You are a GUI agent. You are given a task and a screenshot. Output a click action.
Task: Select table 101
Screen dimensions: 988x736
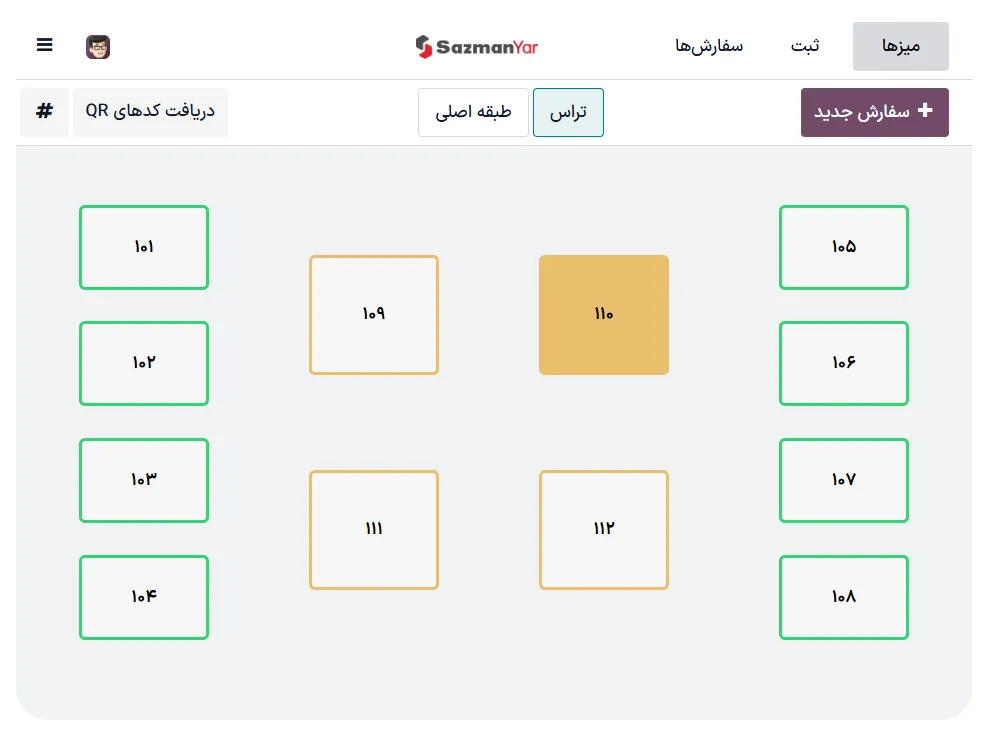click(144, 247)
